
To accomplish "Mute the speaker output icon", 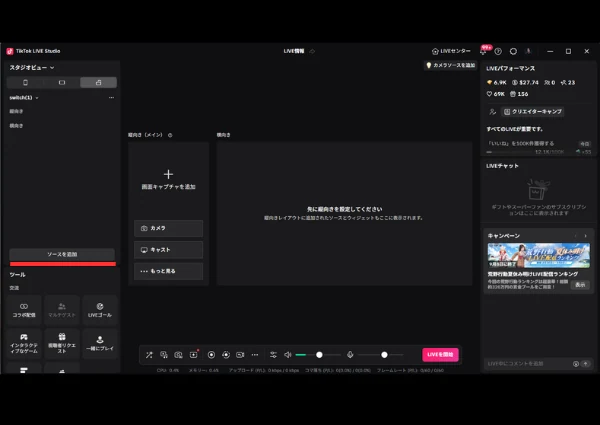I will (288, 355).
